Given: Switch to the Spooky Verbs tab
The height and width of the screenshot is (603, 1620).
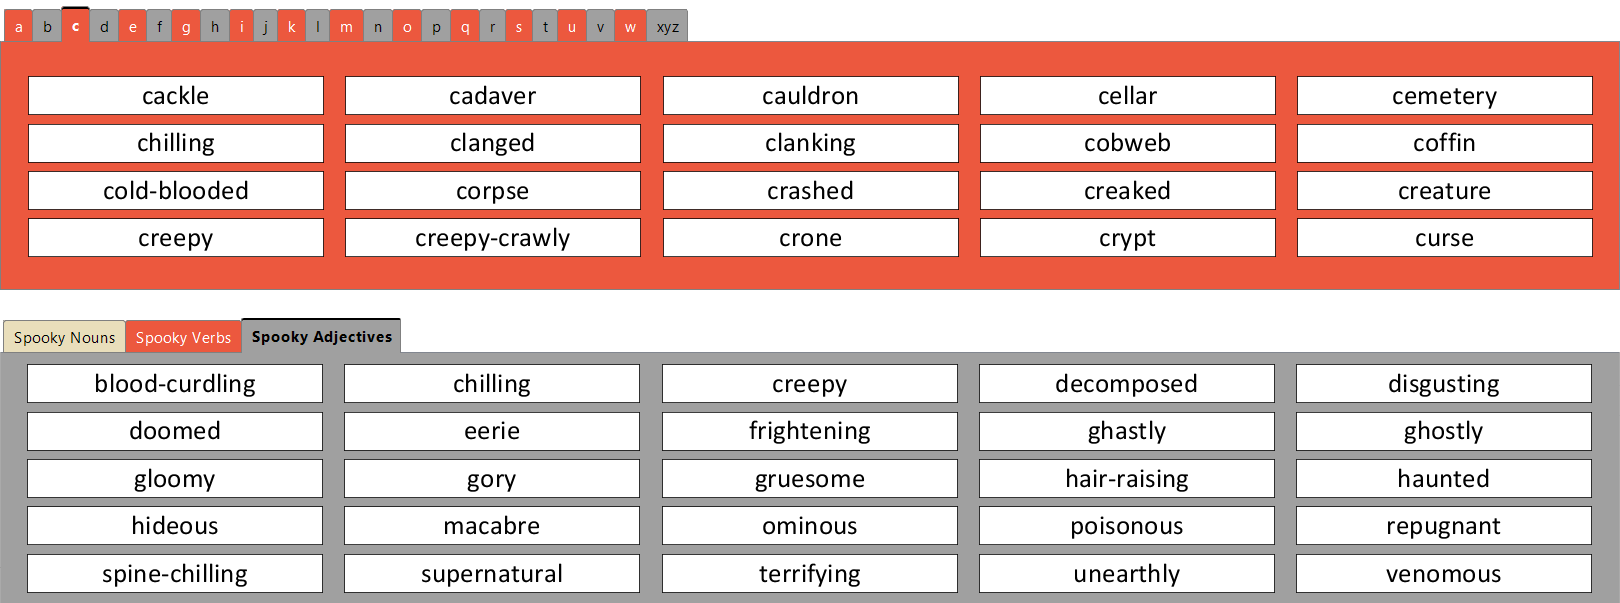Looking at the screenshot, I should (x=183, y=337).
